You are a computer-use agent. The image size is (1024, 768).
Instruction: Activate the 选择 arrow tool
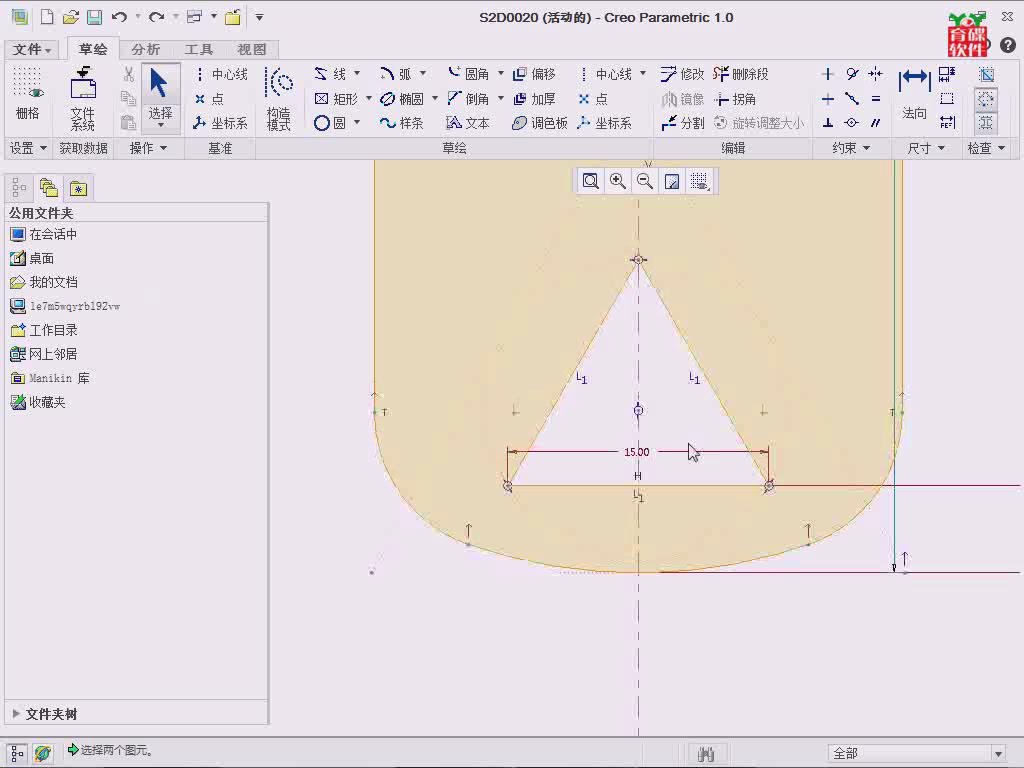tap(160, 97)
